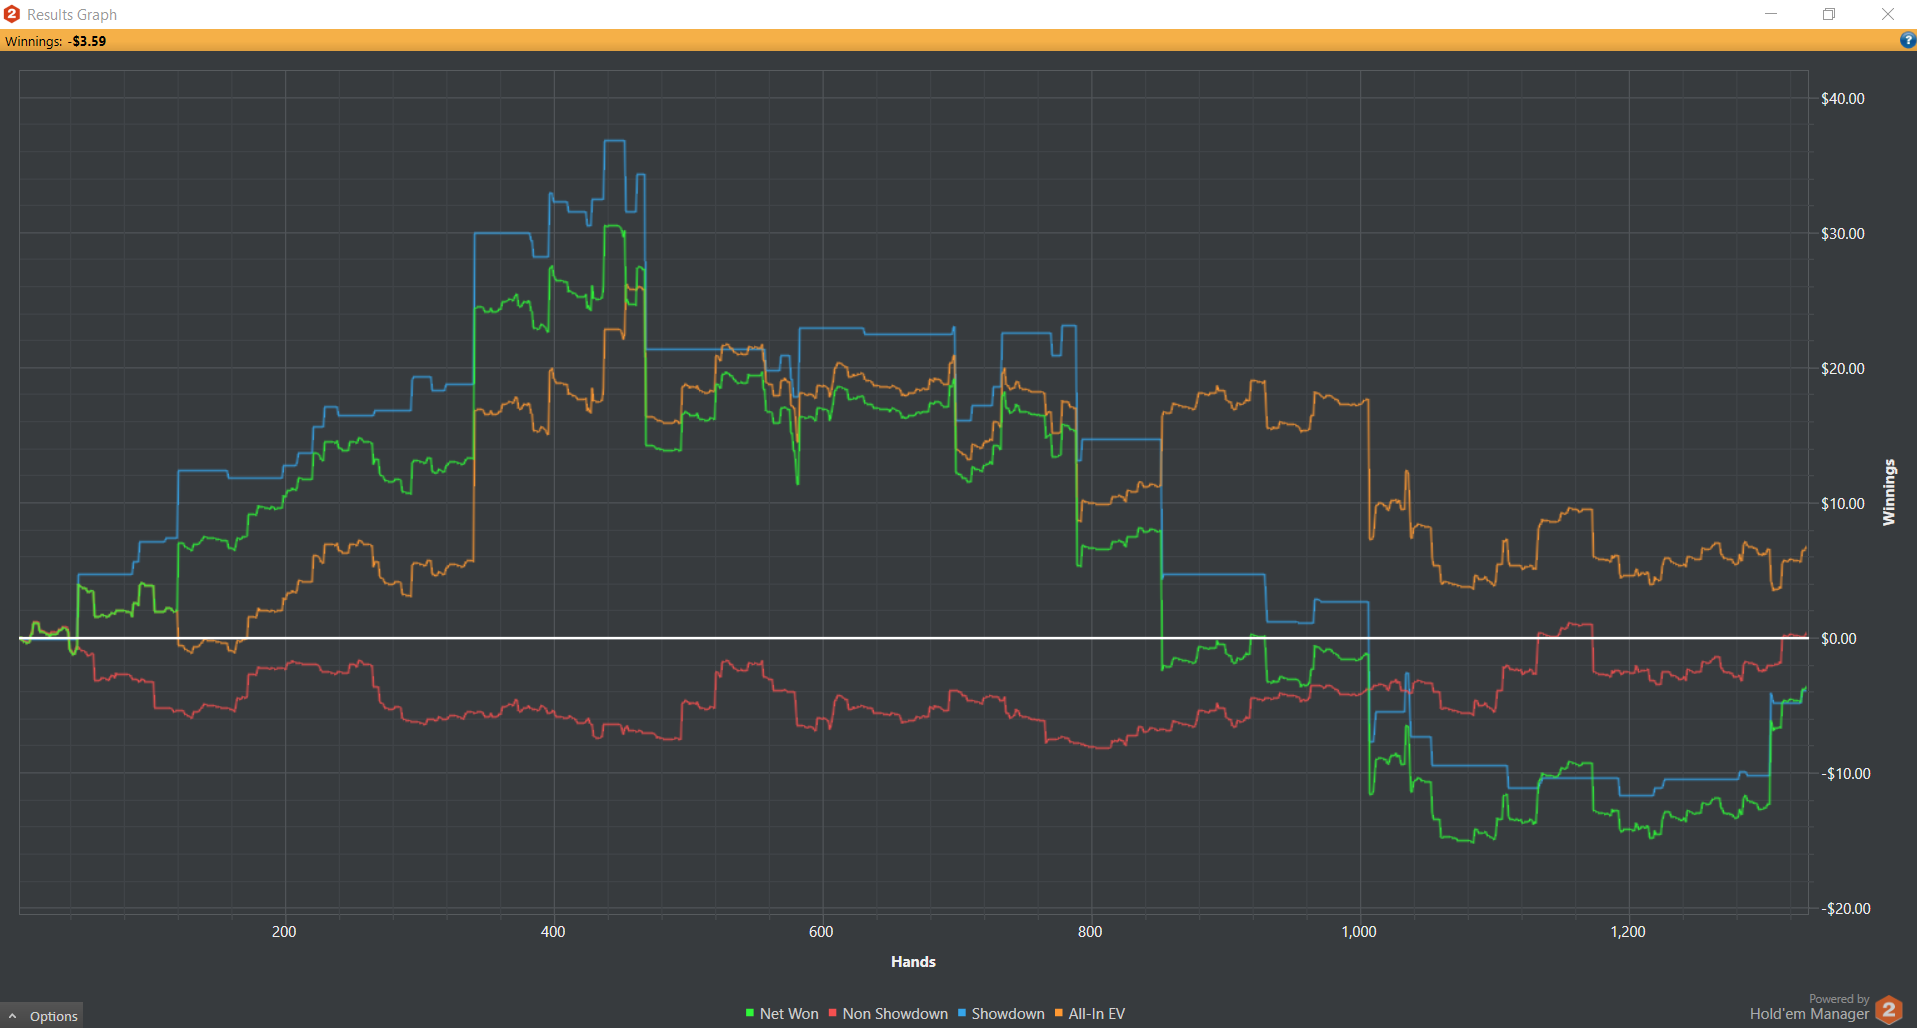Click the 400 hands axis label

pyautogui.click(x=553, y=932)
